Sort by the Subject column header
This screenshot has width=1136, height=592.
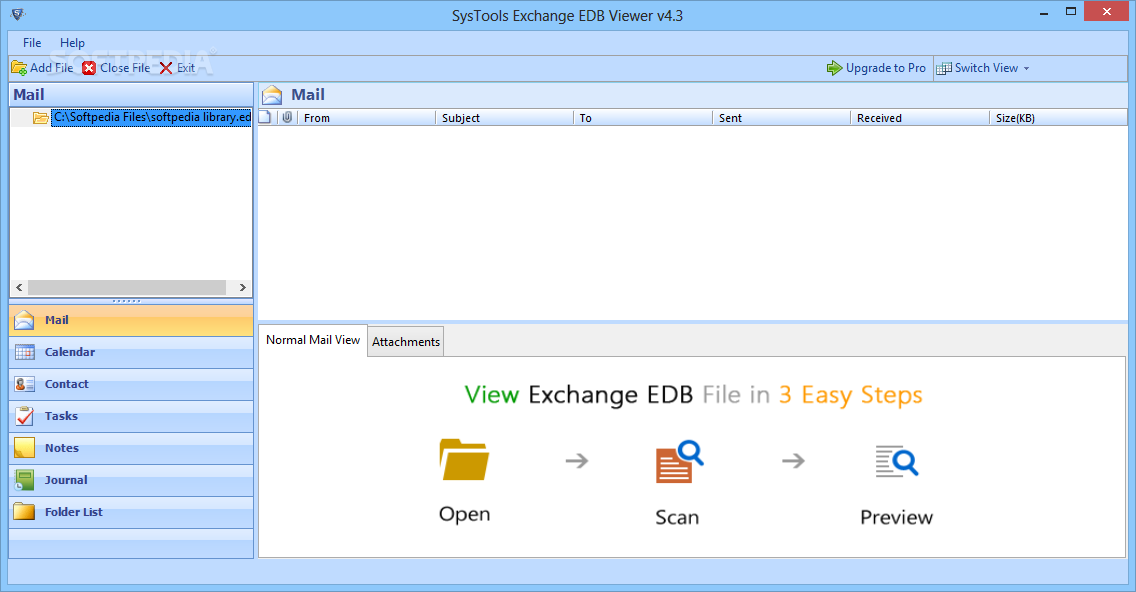(x=504, y=117)
